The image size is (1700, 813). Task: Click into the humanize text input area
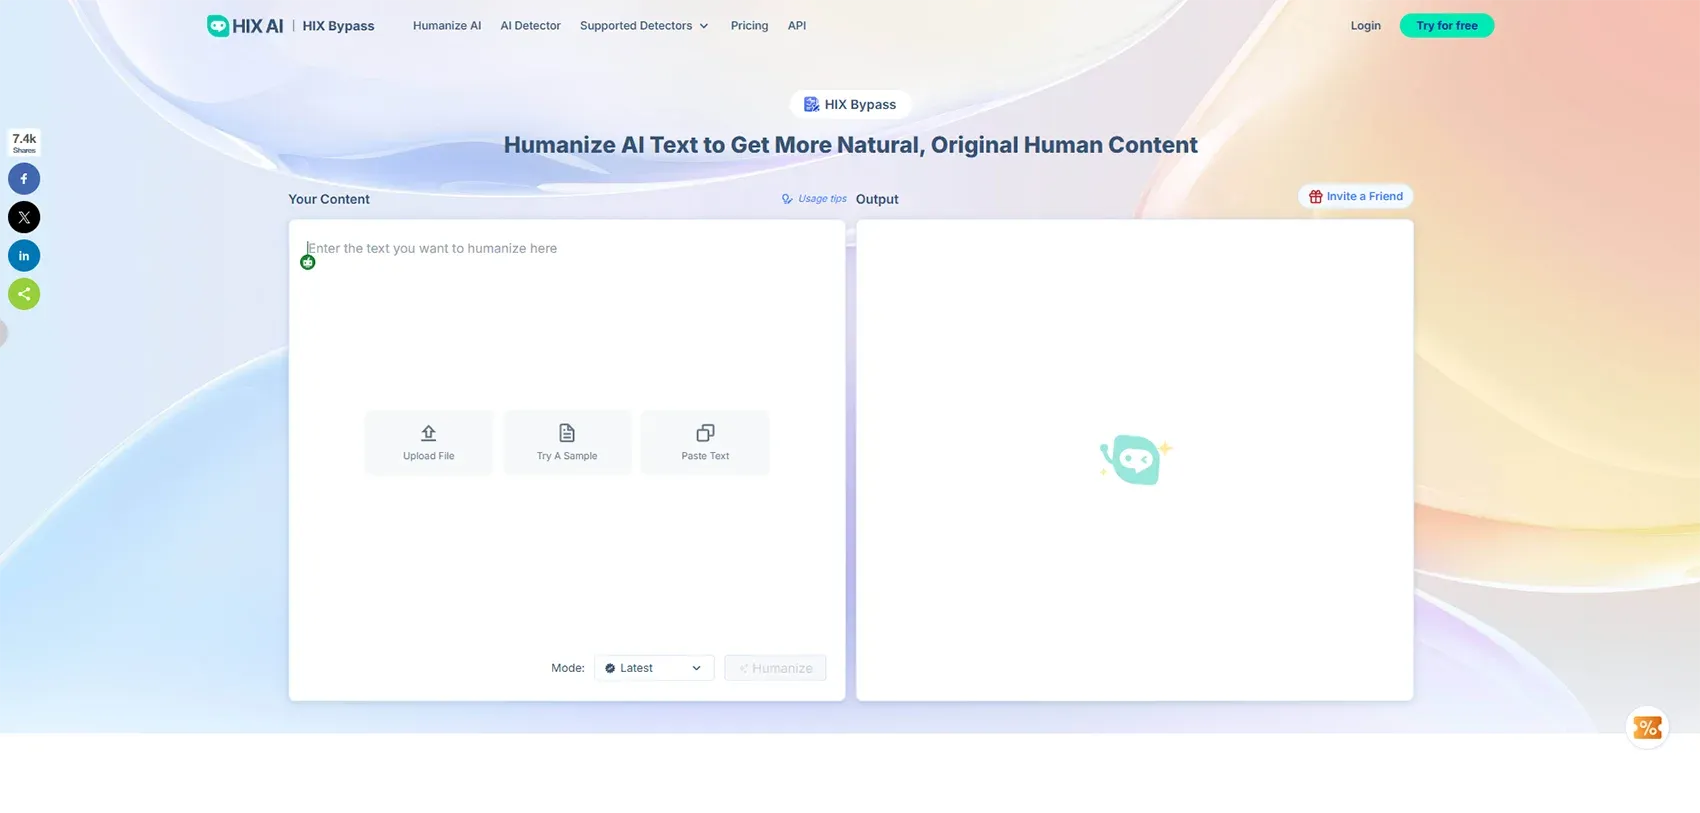(x=566, y=320)
